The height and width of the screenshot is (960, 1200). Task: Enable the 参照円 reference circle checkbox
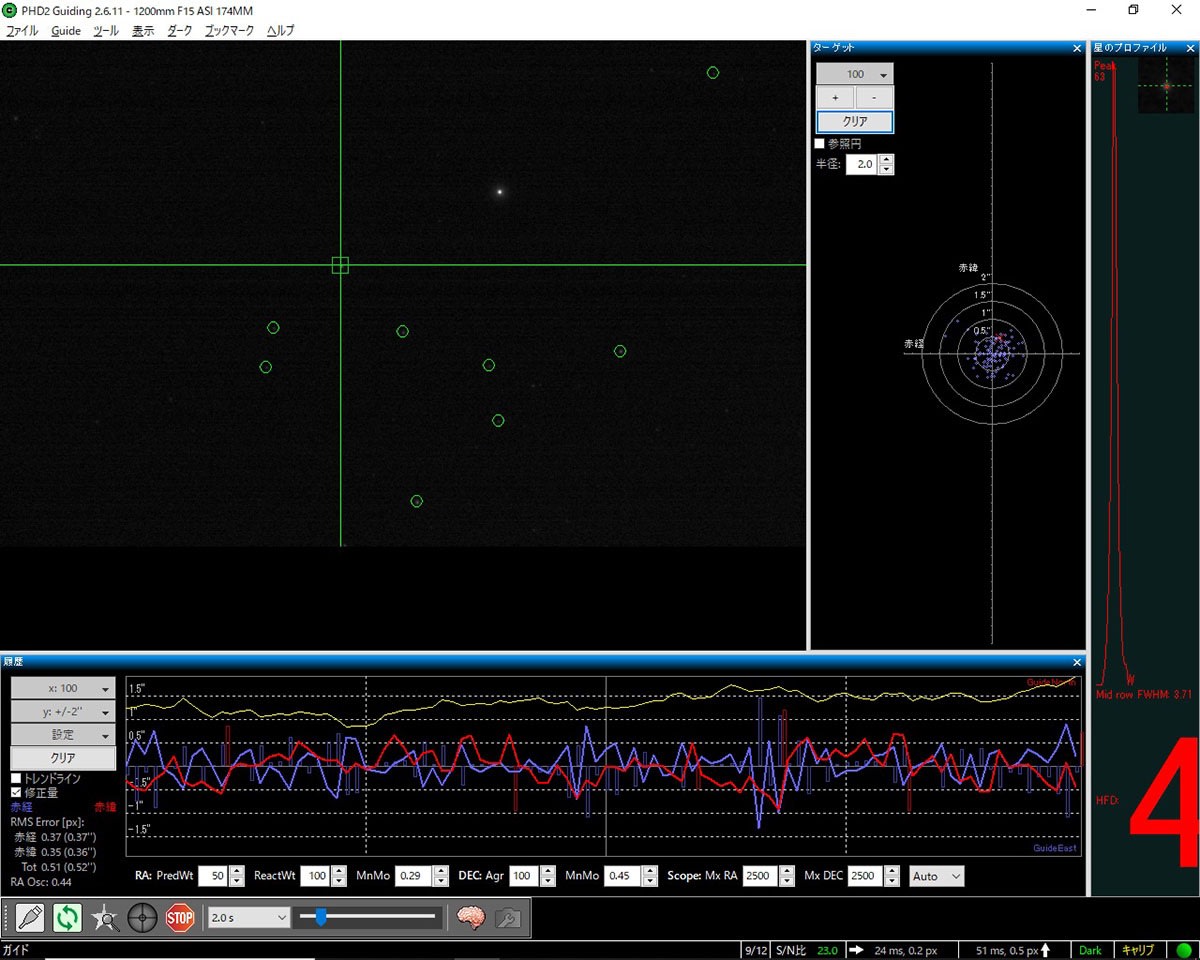[820, 144]
